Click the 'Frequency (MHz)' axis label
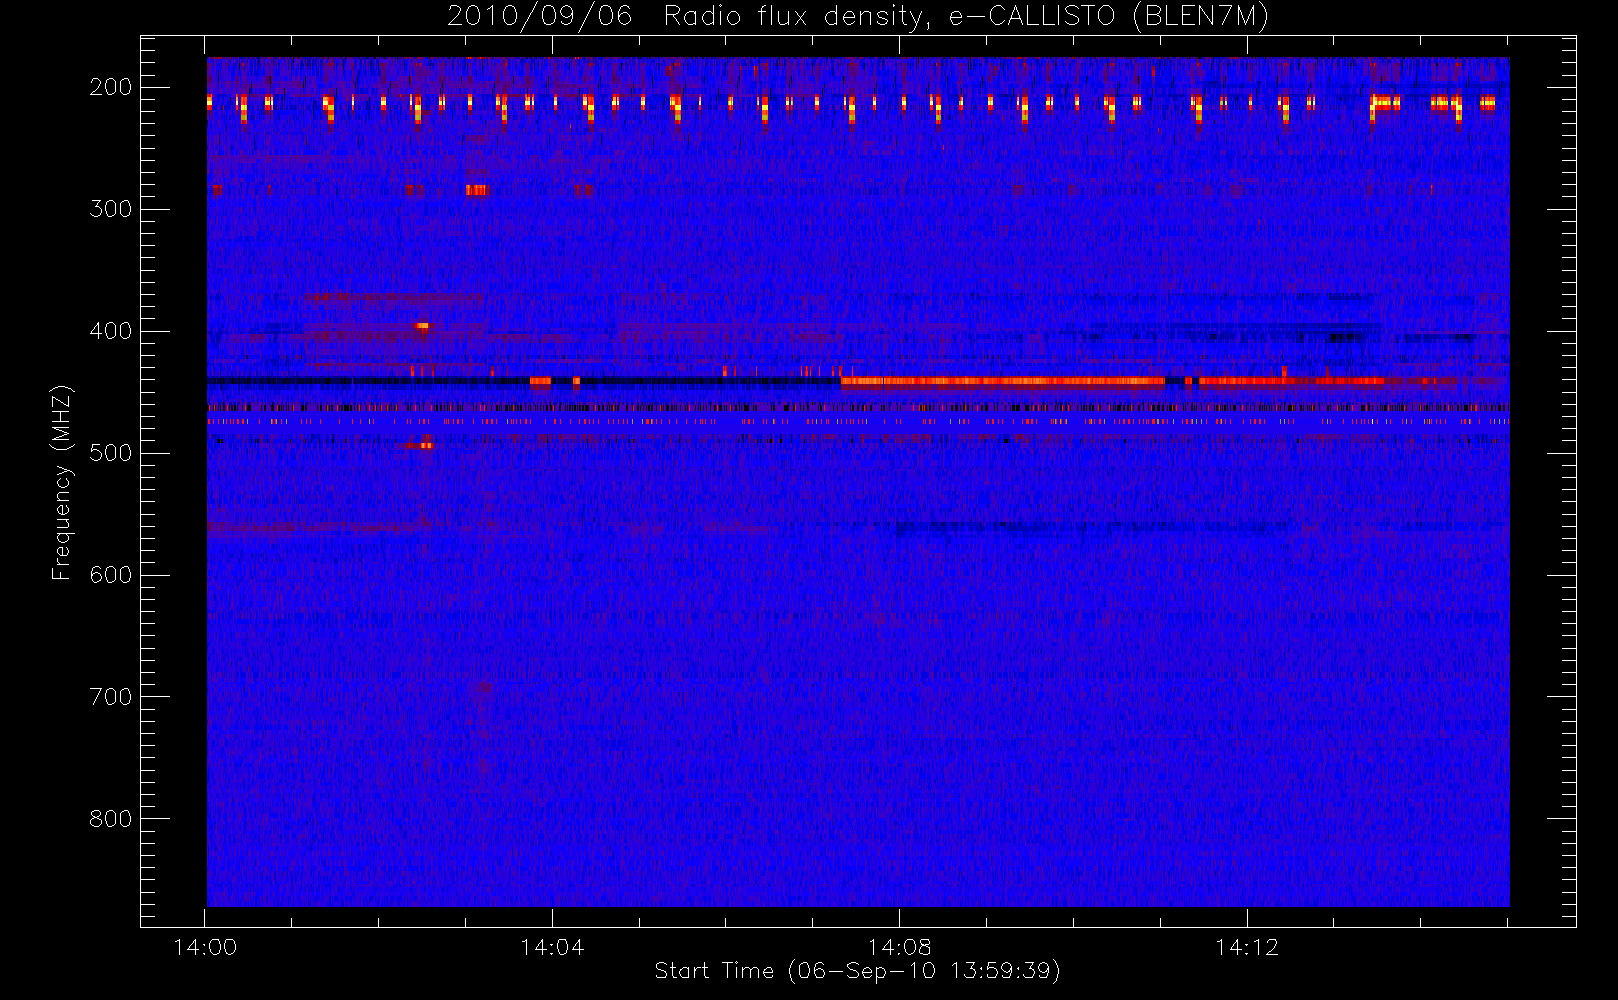The image size is (1618, 1000). 62,483
